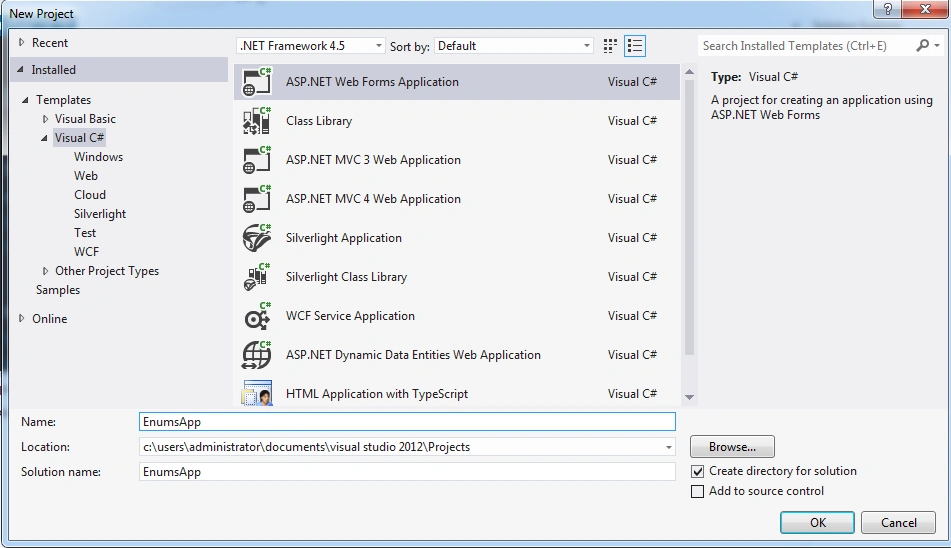Click the search magnifier icon

pyautogui.click(x=922, y=45)
